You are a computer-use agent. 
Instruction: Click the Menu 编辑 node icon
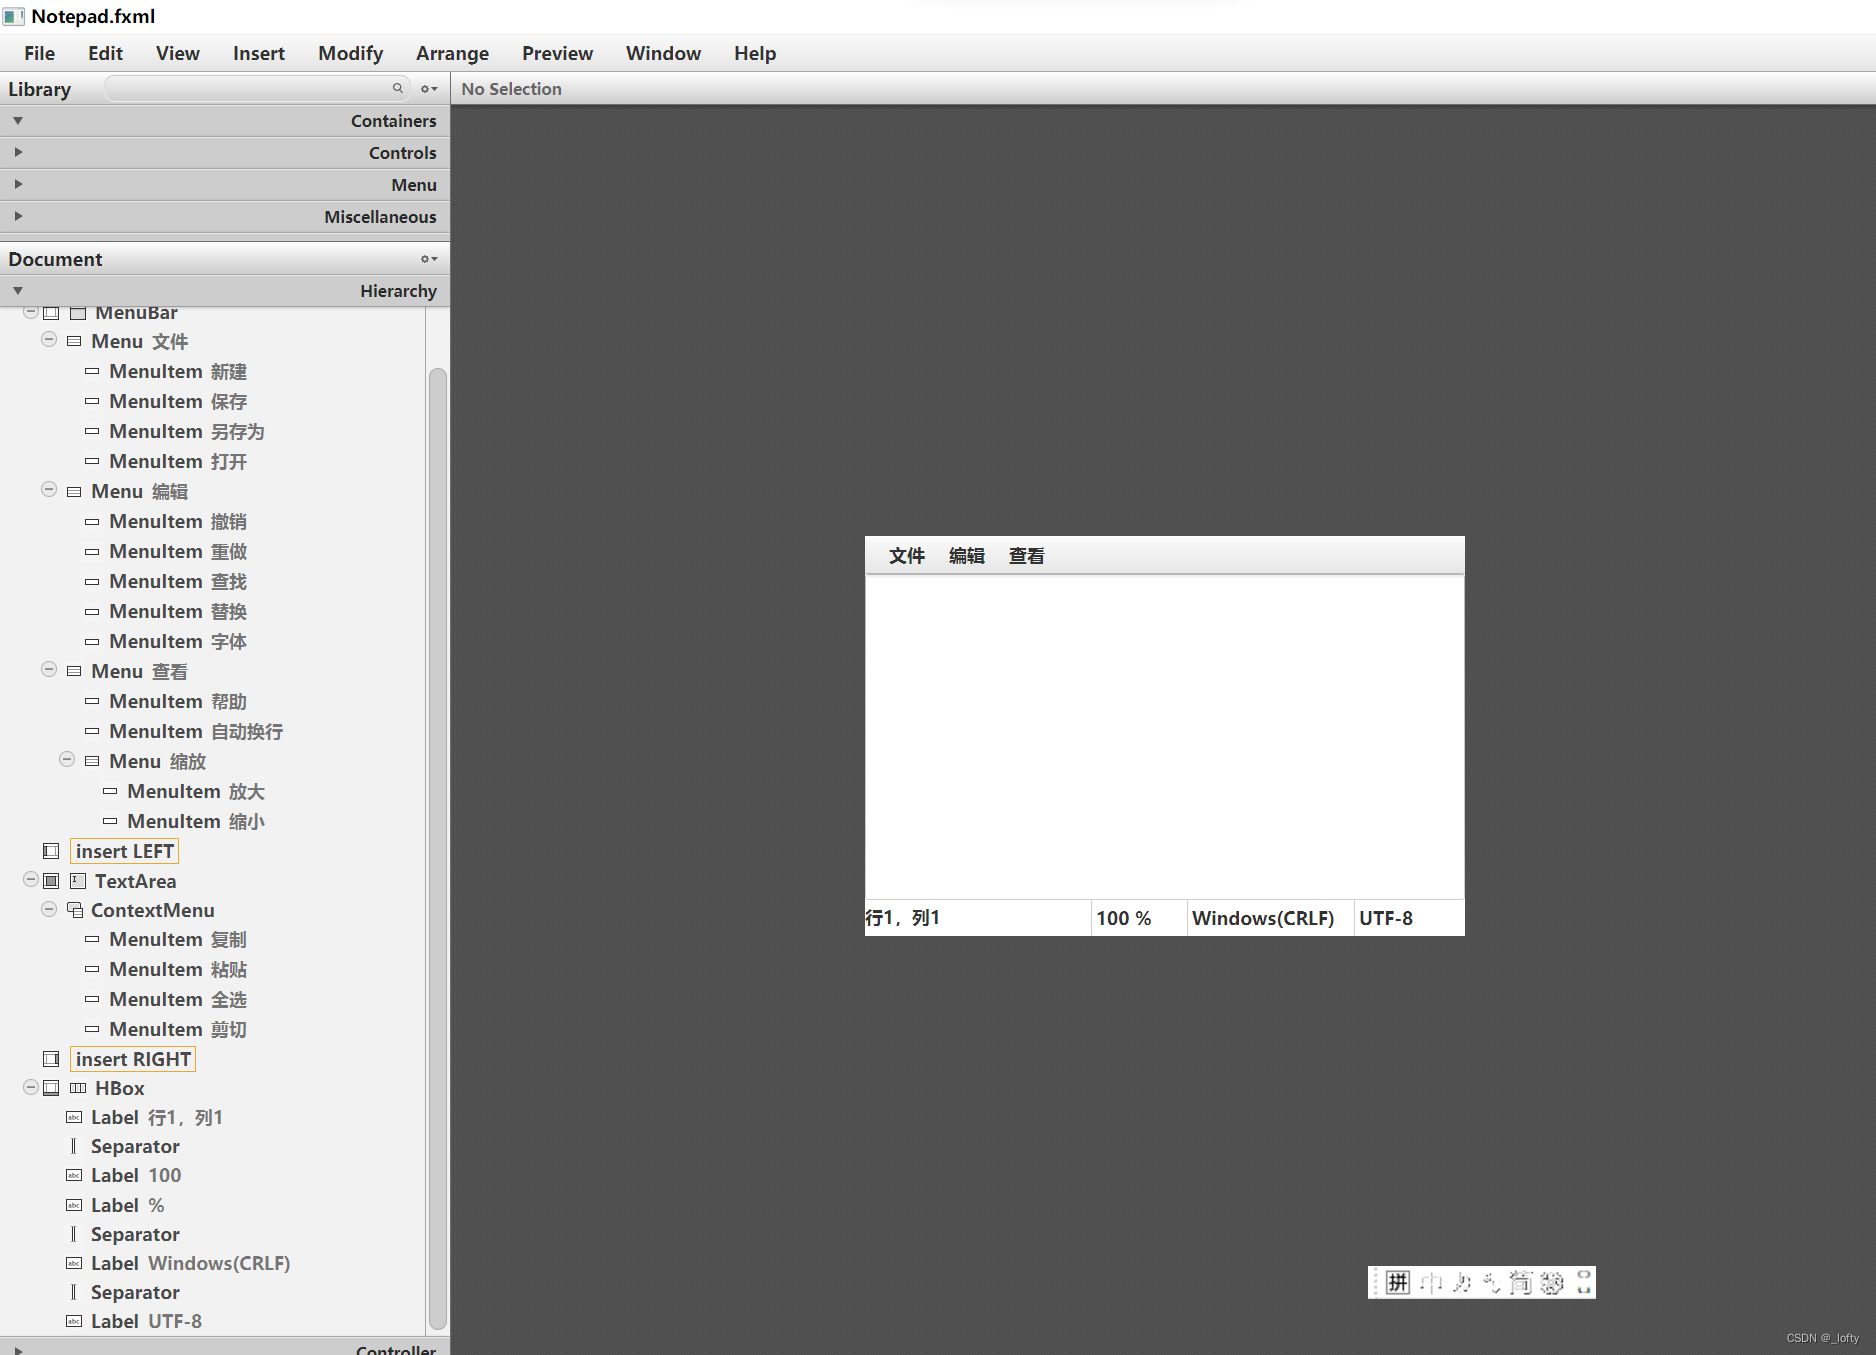[x=74, y=491]
